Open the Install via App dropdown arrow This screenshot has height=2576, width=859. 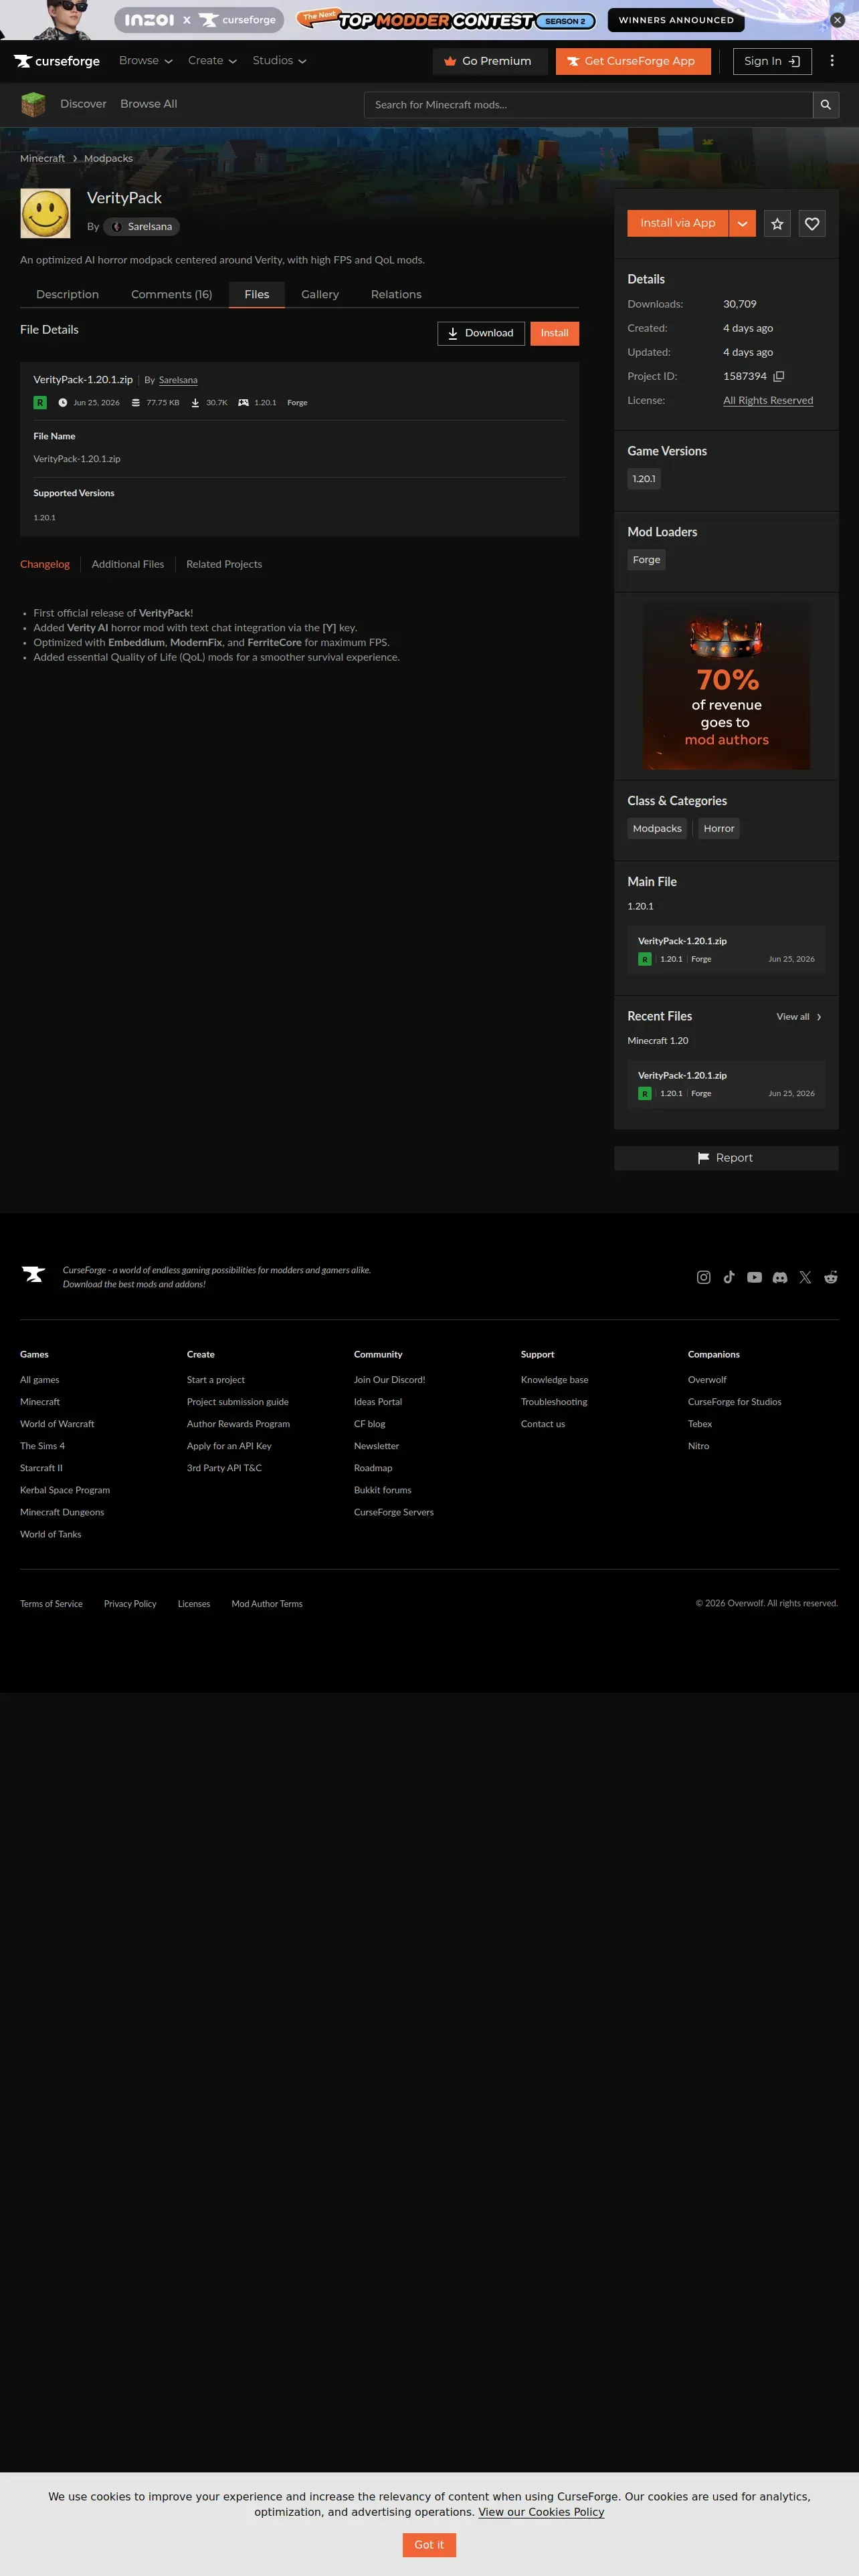click(742, 223)
